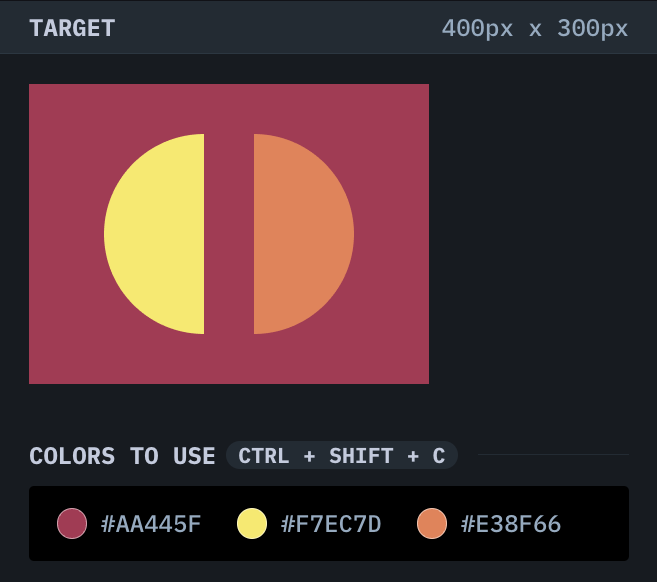Screen dimensions: 657x582
Task: Copy the #AA445F hex code text
Action: click(151, 524)
